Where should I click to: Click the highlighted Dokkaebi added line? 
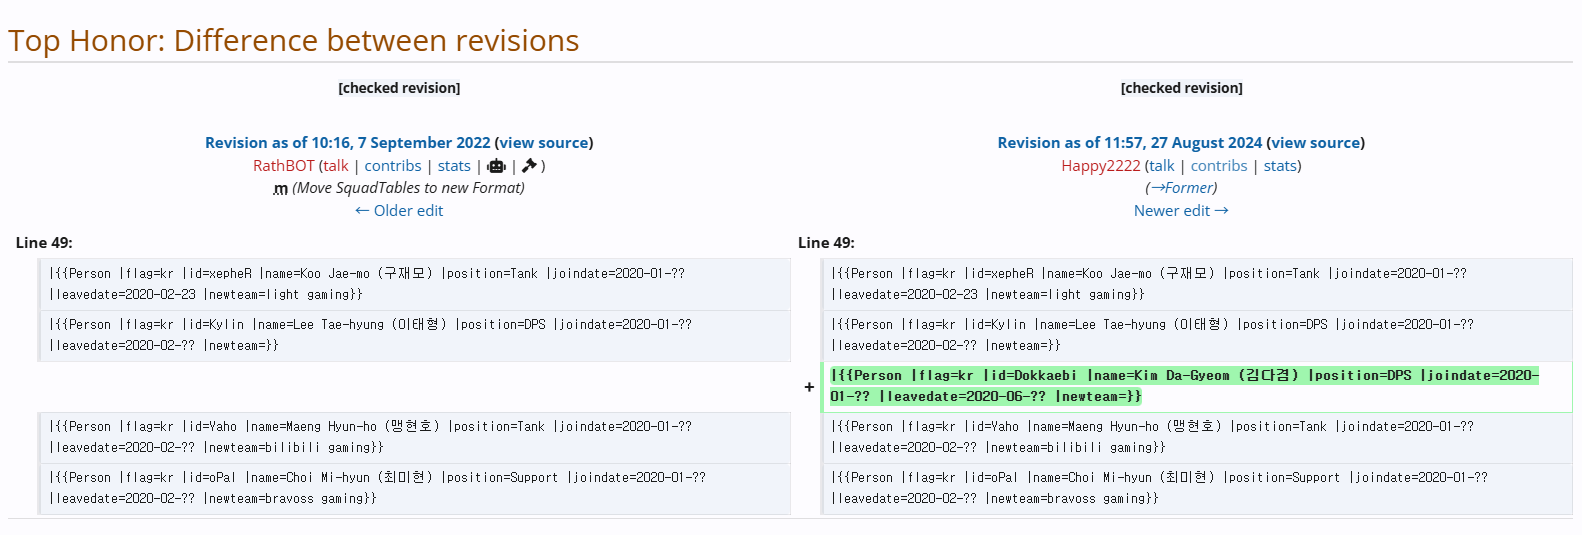[1184, 386]
